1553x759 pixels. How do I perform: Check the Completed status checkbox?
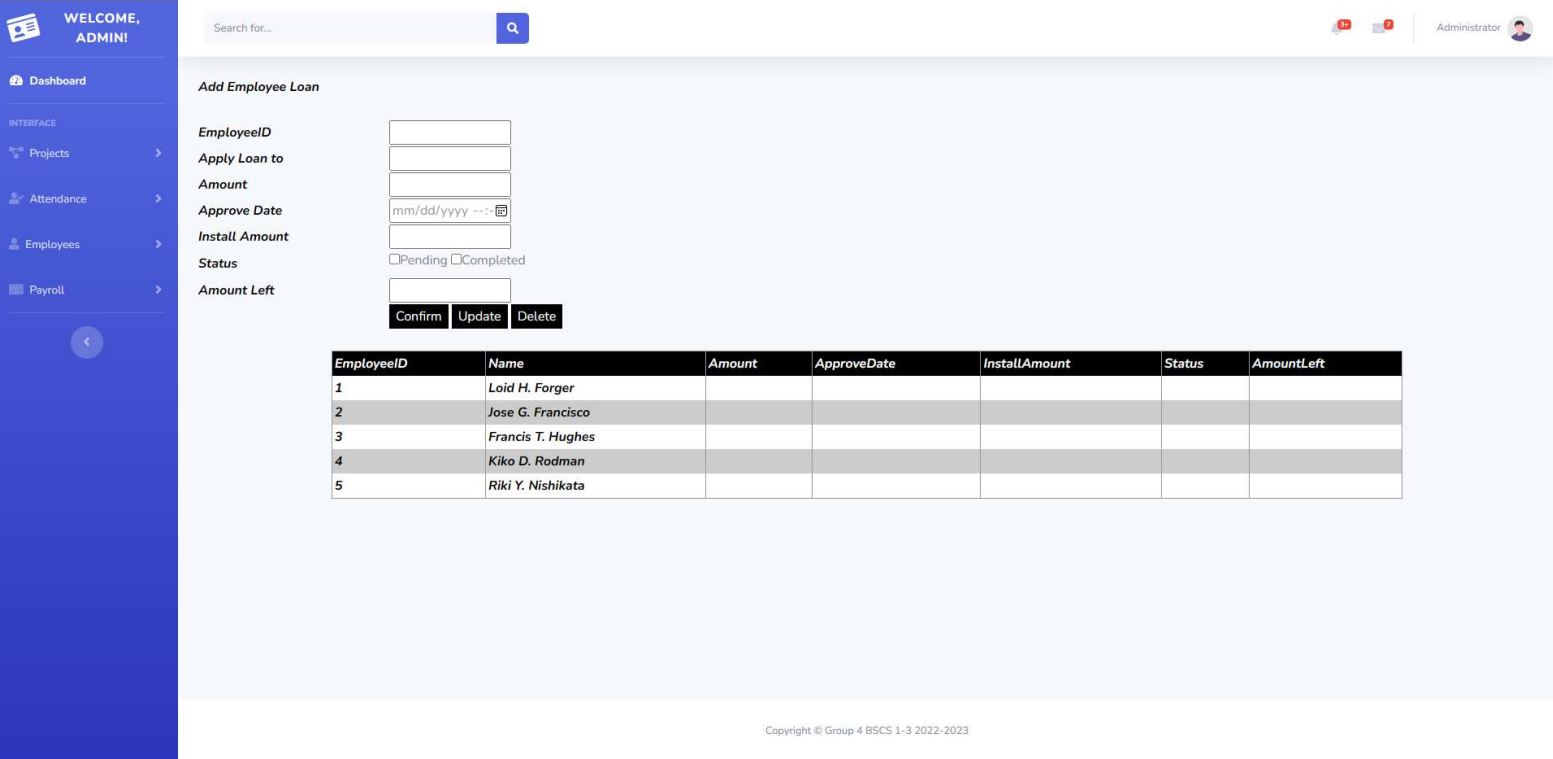pos(456,260)
